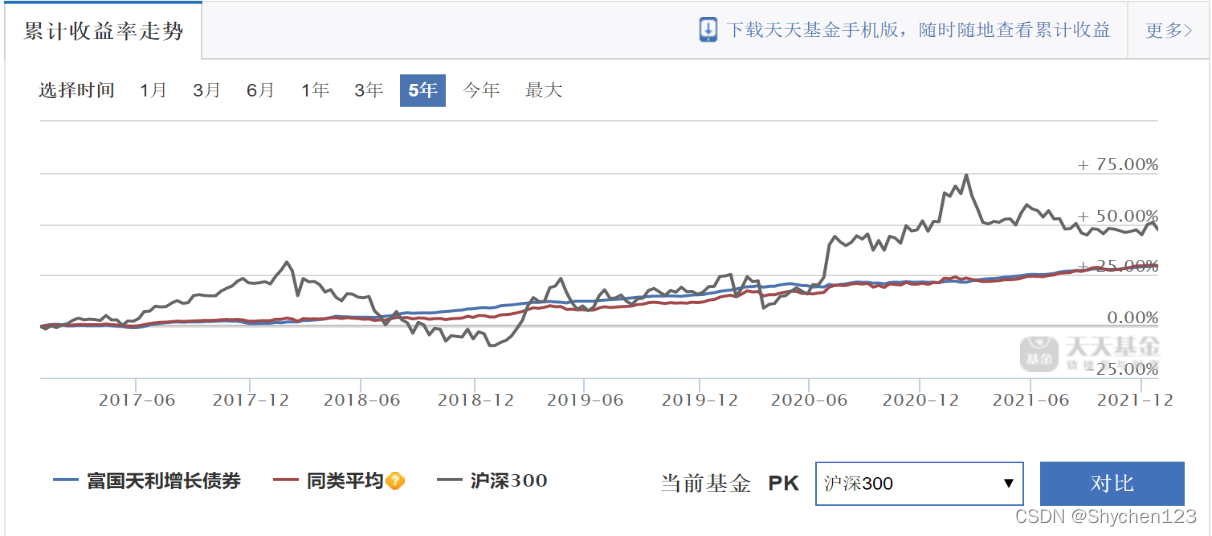Click the 2018-06 date label

pyautogui.click(x=362, y=399)
